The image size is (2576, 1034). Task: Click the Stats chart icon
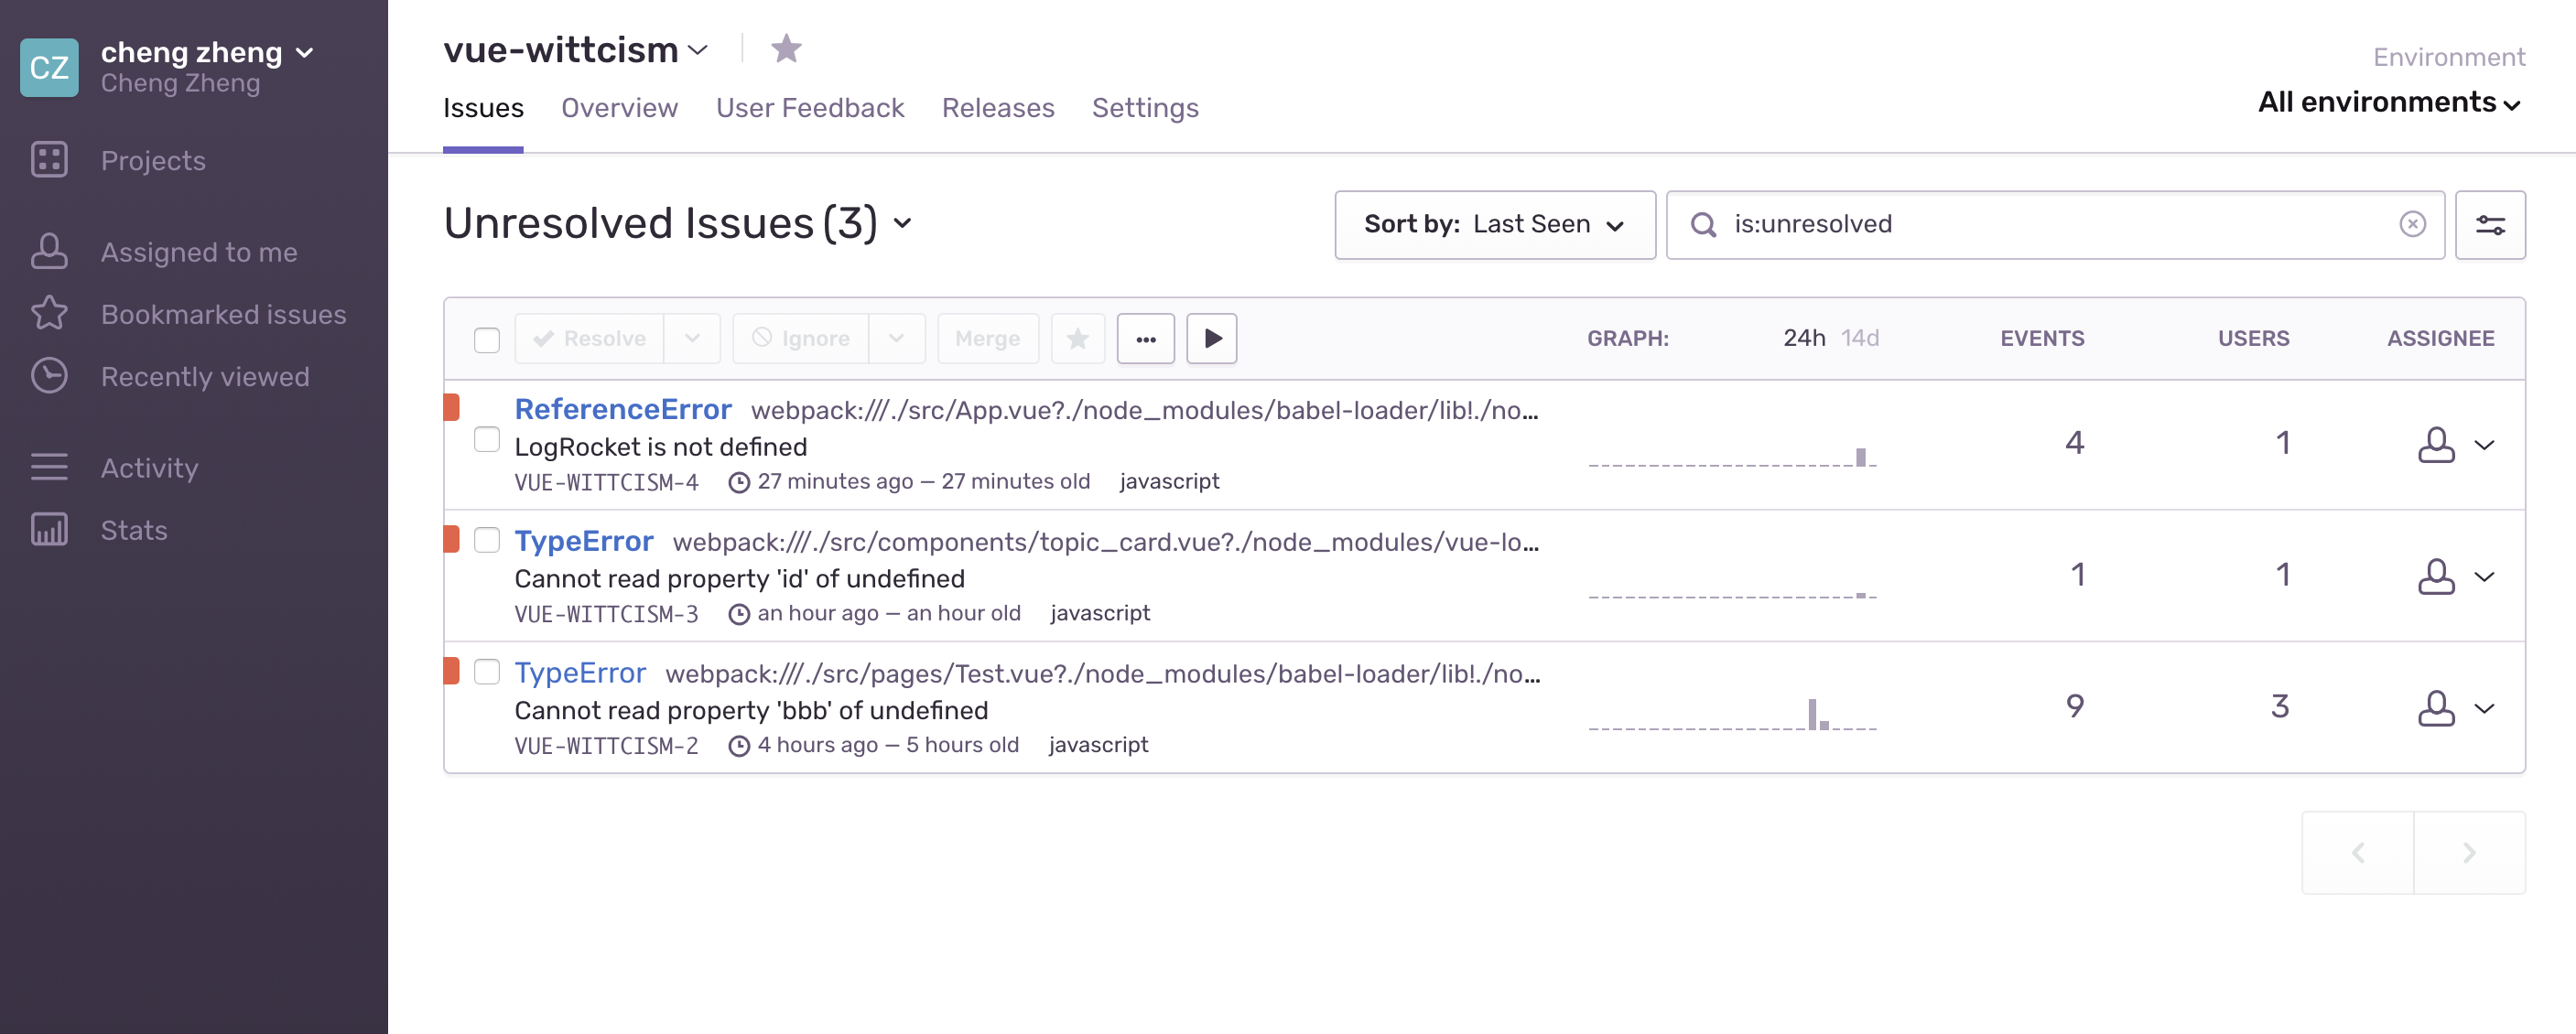tap(49, 529)
